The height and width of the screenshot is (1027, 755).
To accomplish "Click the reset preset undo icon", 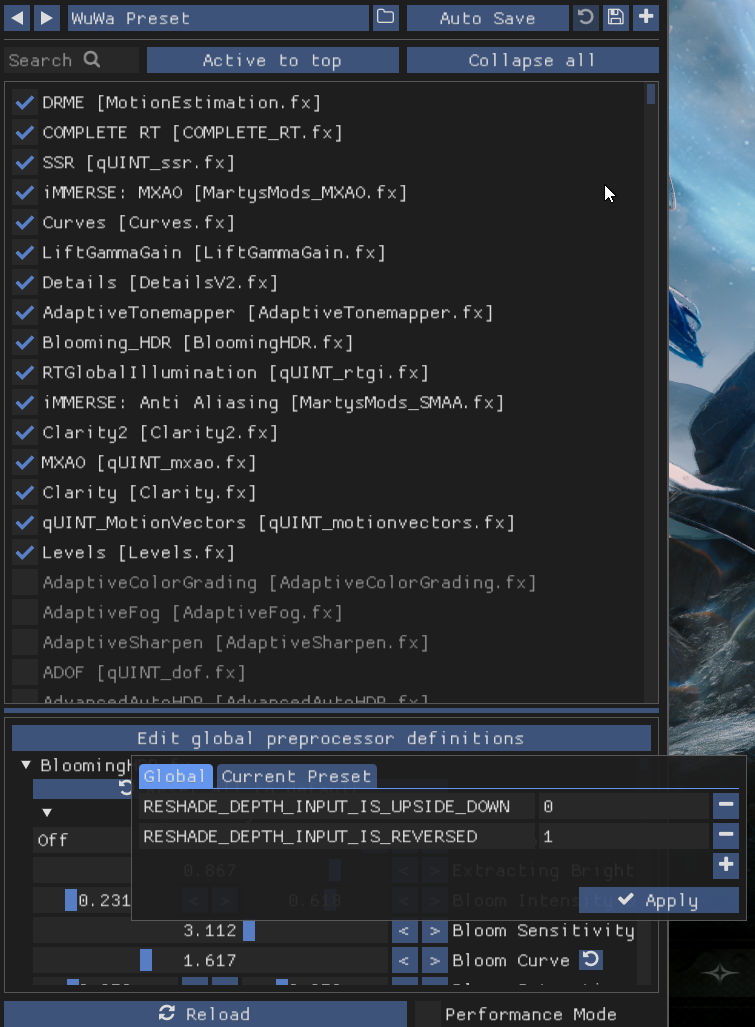I will 586,18.
